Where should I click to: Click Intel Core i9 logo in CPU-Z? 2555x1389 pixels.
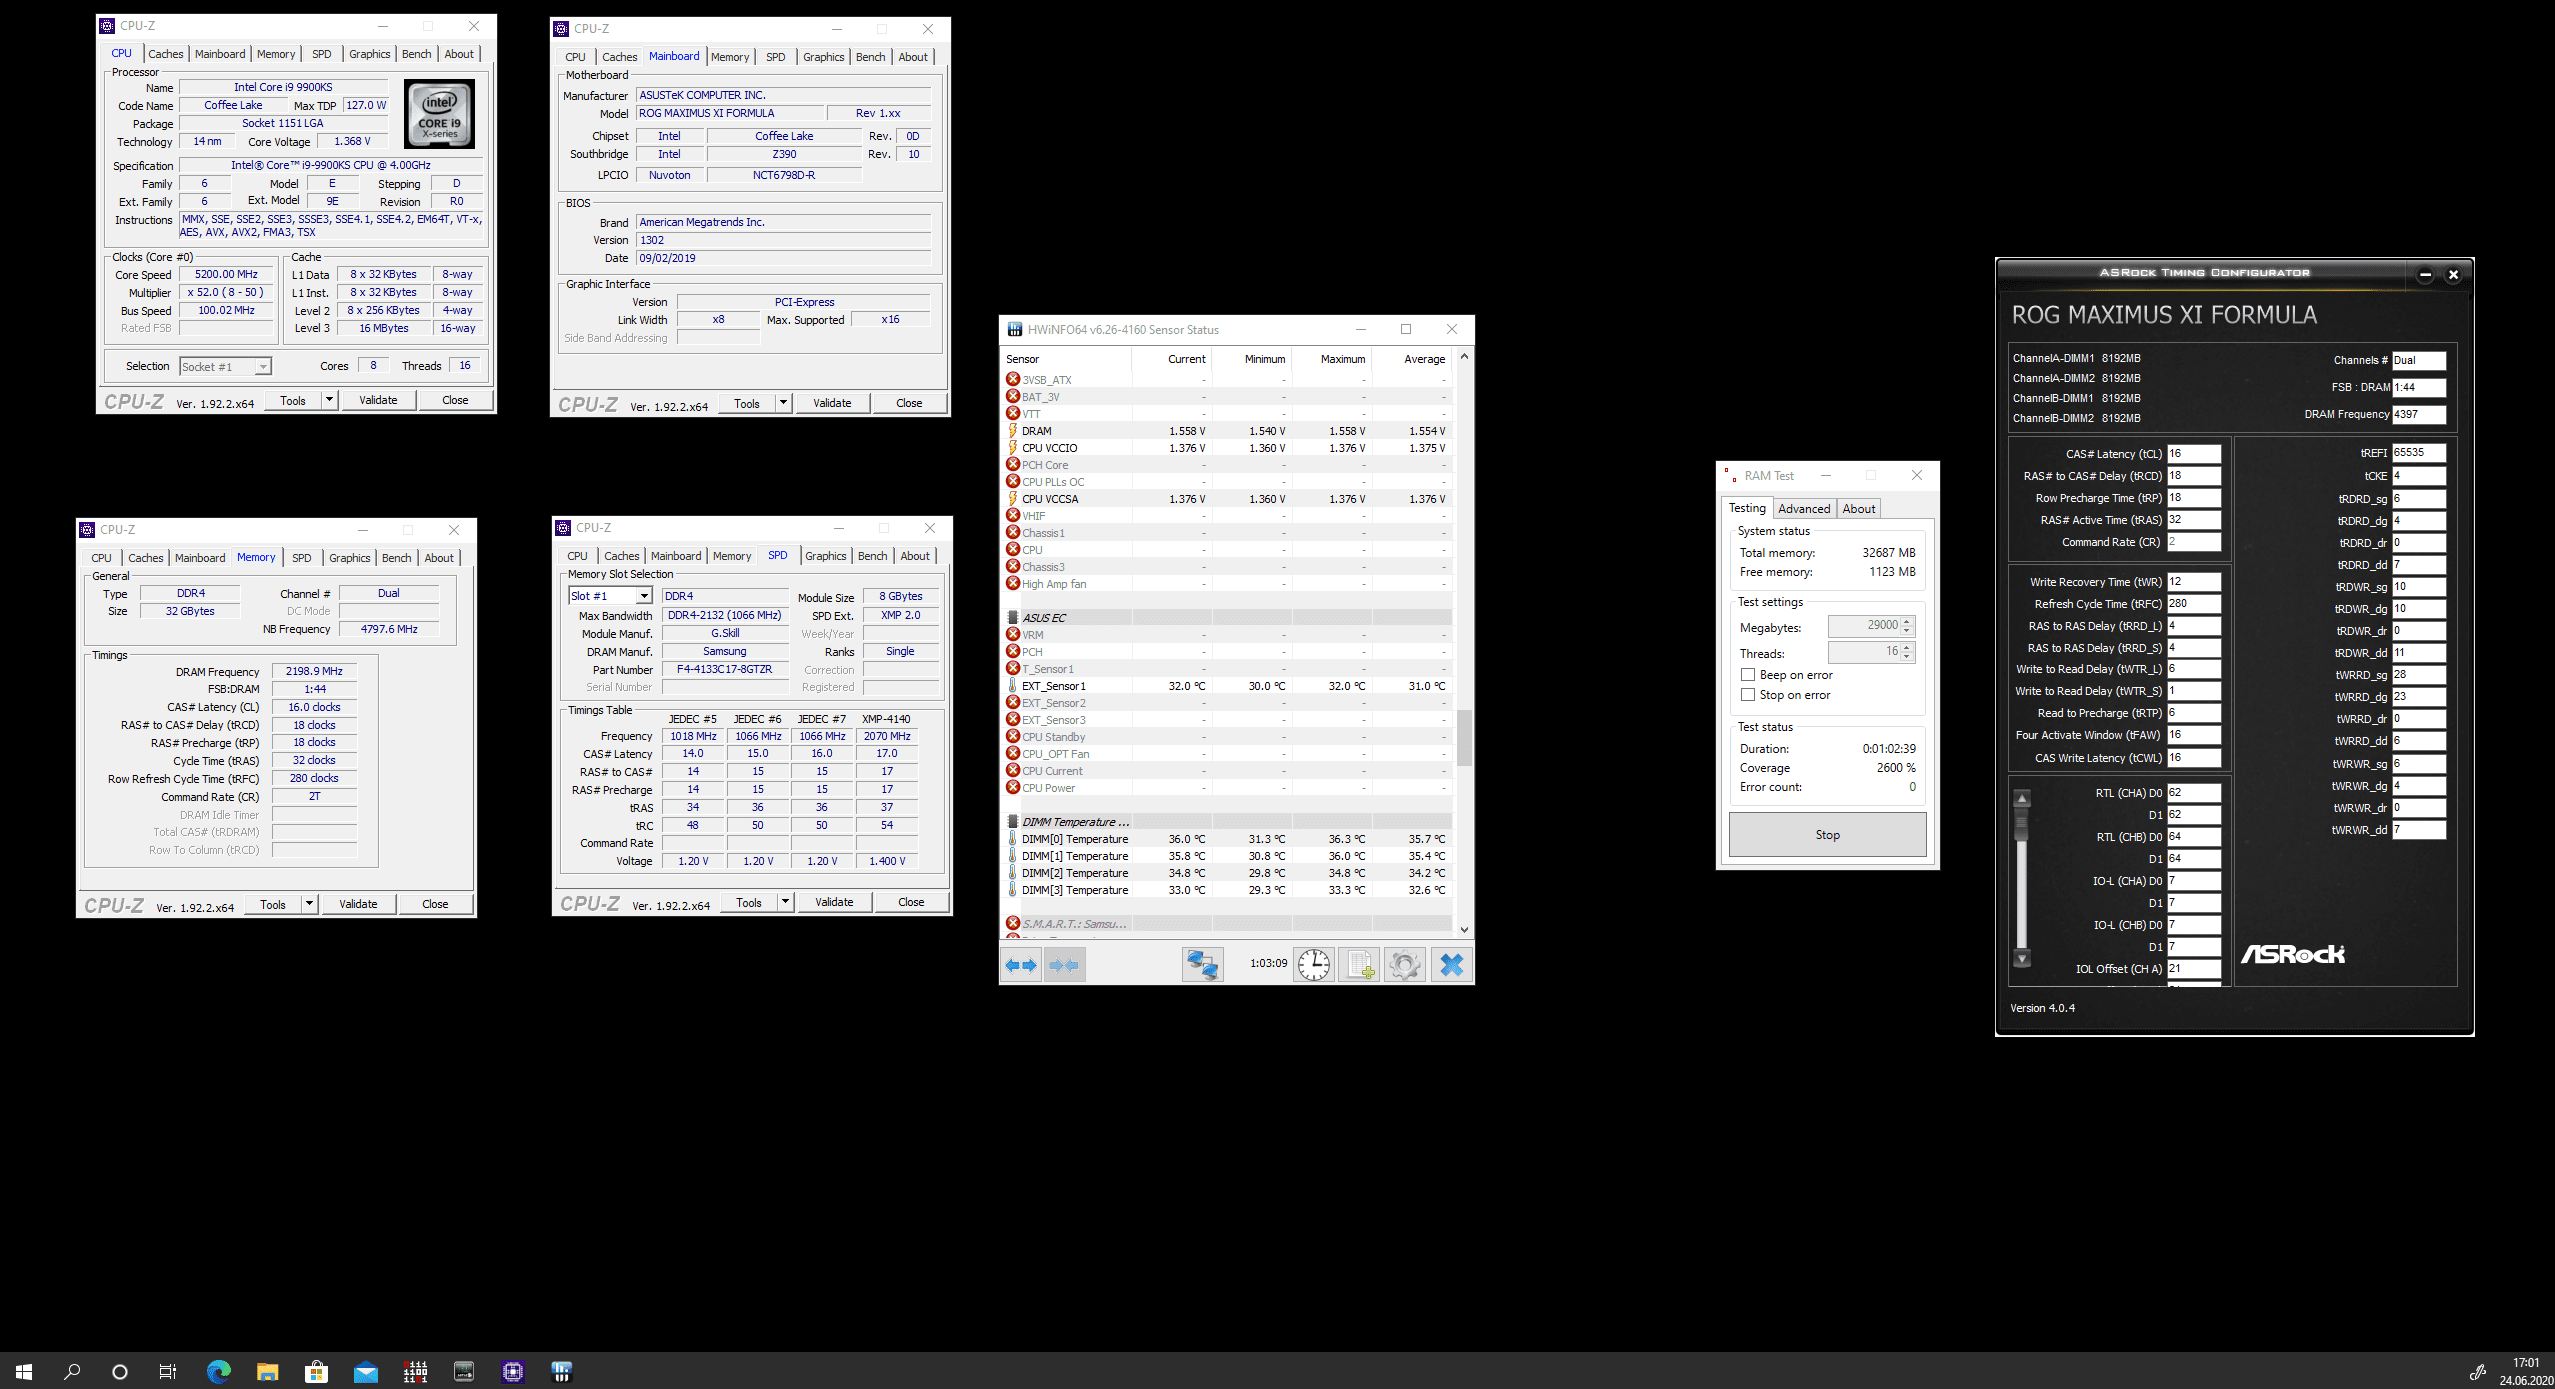pyautogui.click(x=440, y=115)
